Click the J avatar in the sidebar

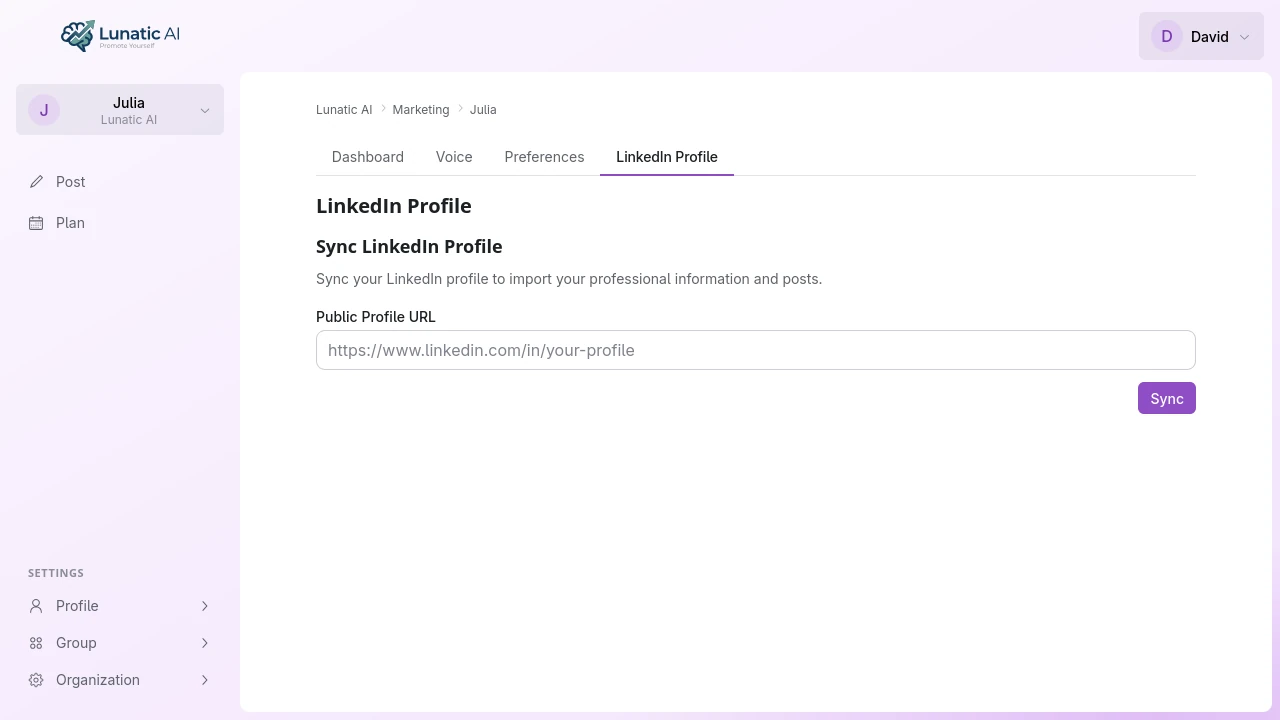pyautogui.click(x=44, y=110)
